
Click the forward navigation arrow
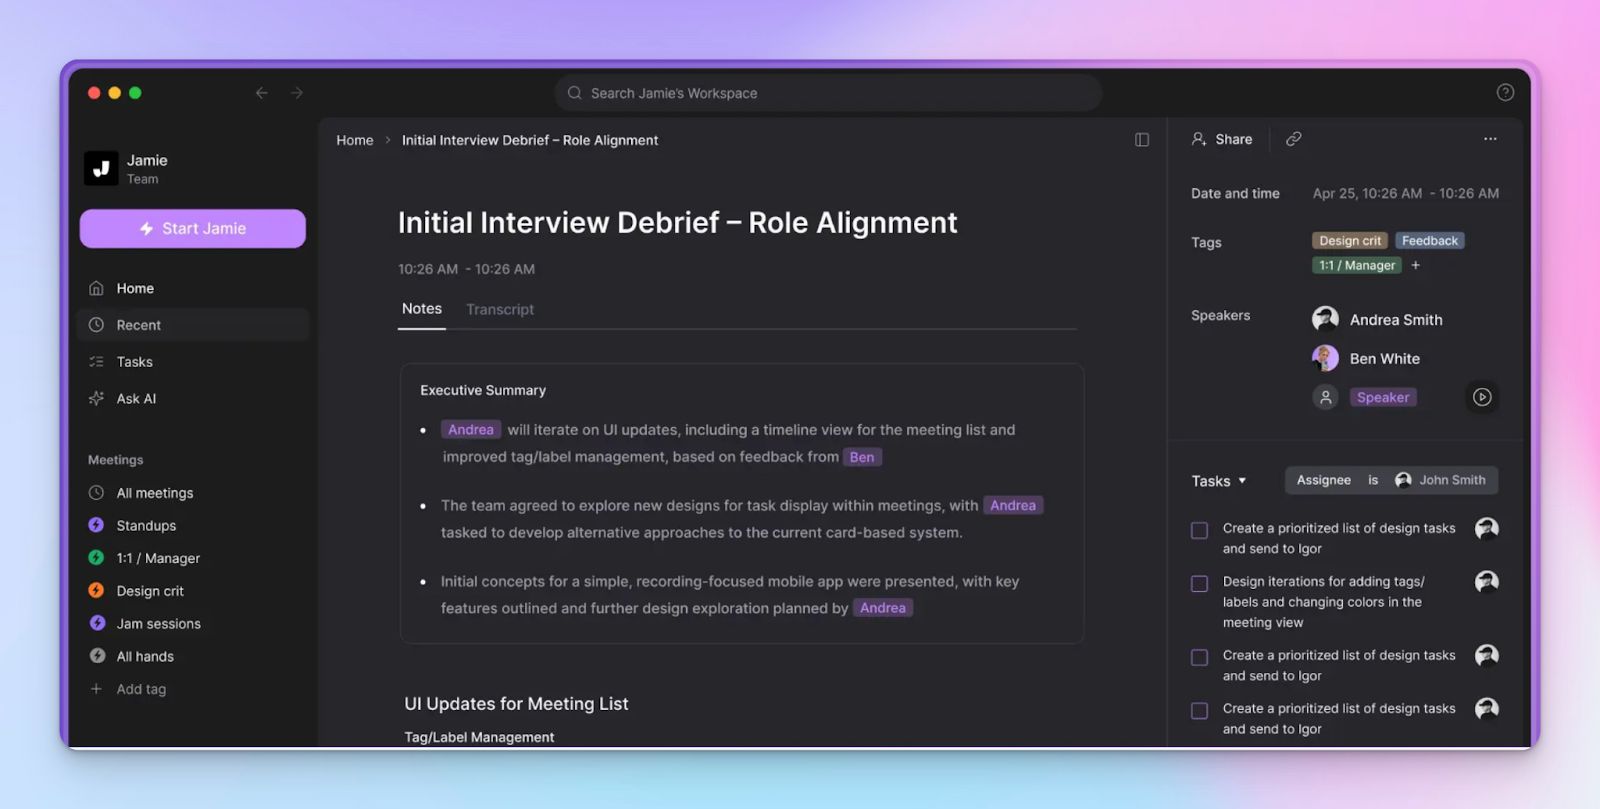pyautogui.click(x=297, y=93)
